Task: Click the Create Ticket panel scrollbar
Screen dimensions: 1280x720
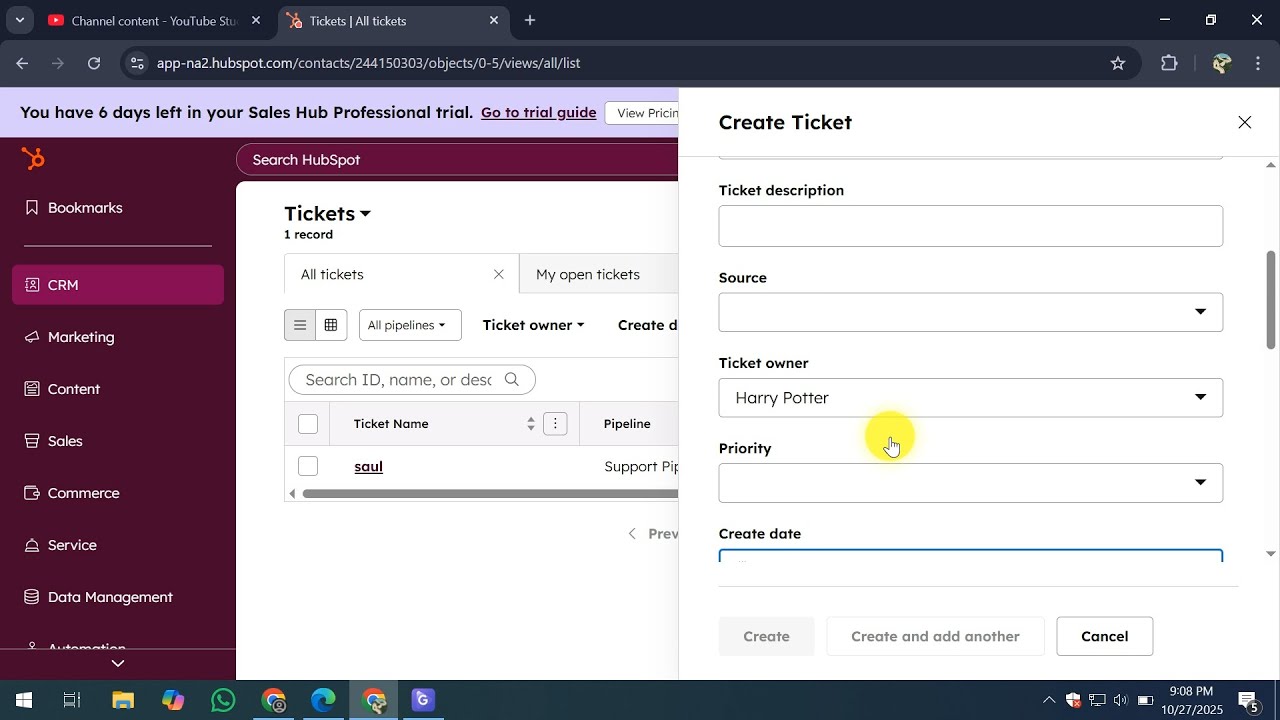Action: tap(1271, 299)
